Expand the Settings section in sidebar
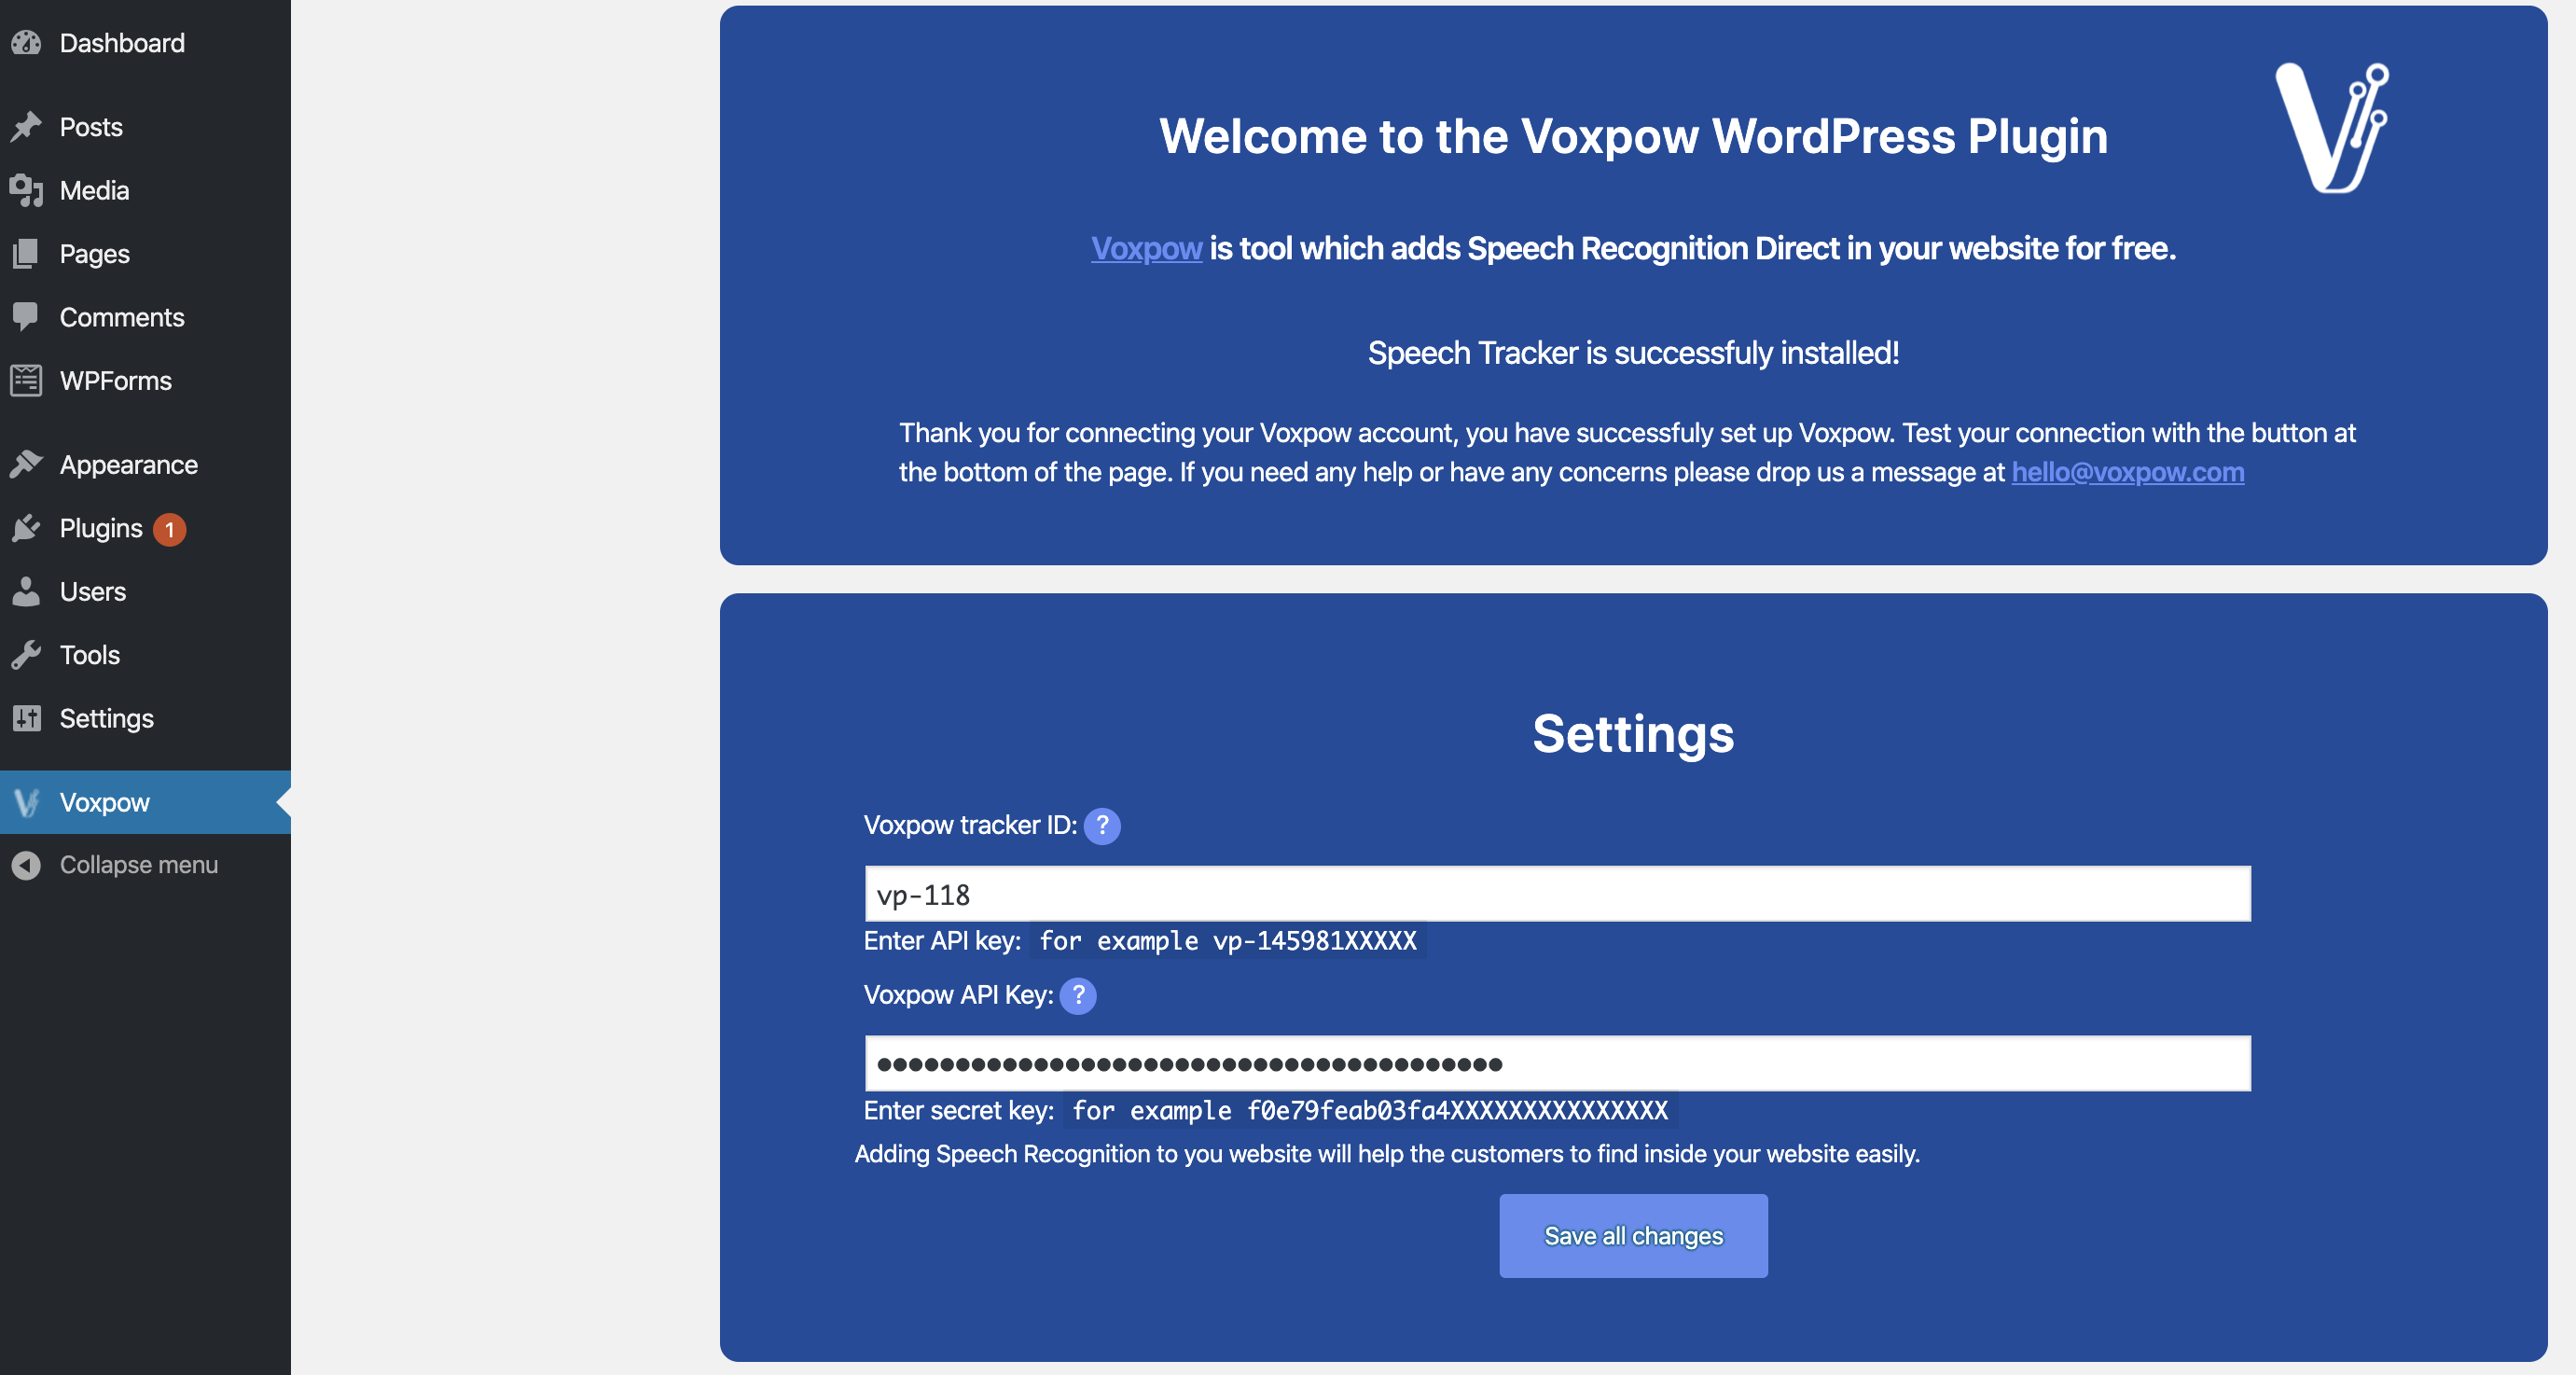This screenshot has width=2576, height=1375. (105, 717)
